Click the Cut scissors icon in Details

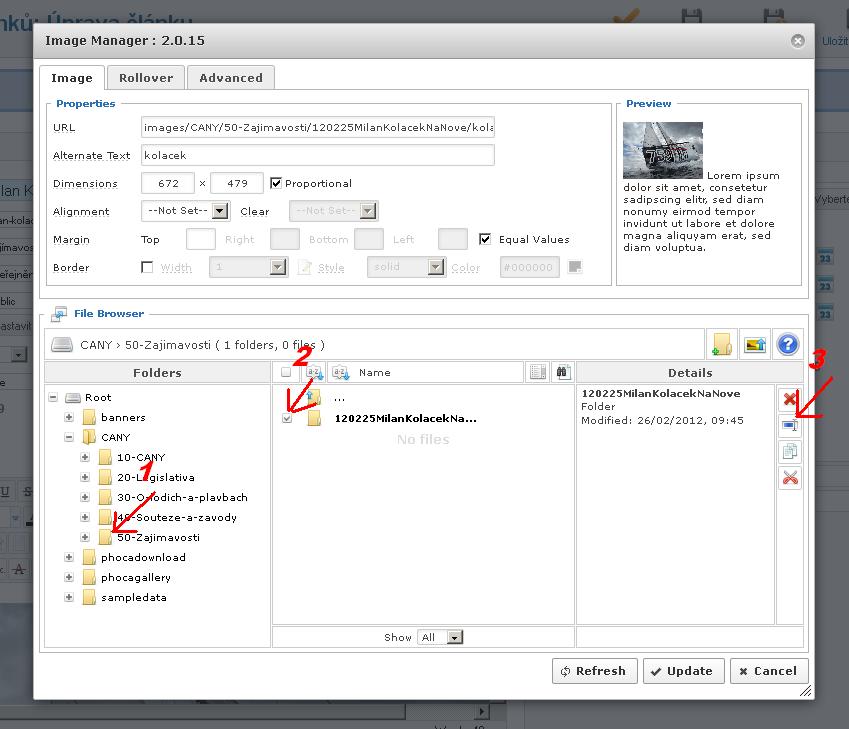pos(790,478)
